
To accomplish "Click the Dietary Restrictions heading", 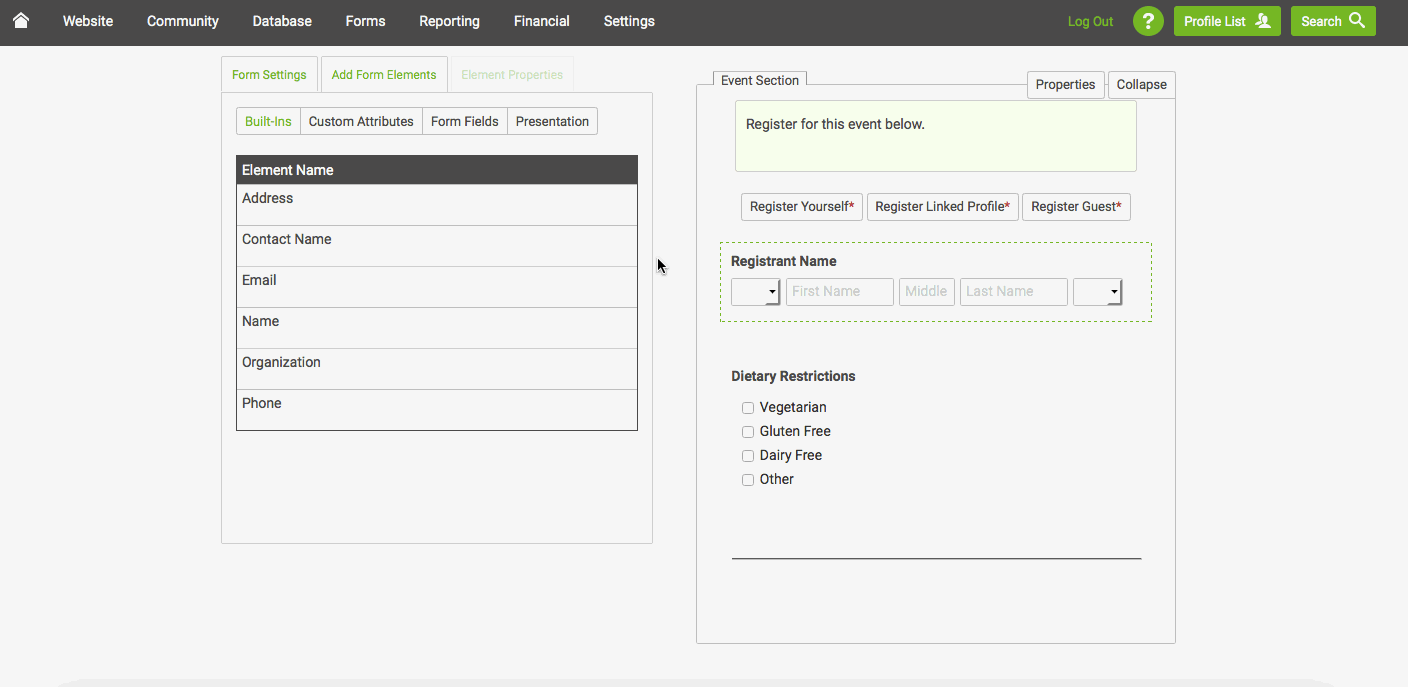I will [793, 377].
